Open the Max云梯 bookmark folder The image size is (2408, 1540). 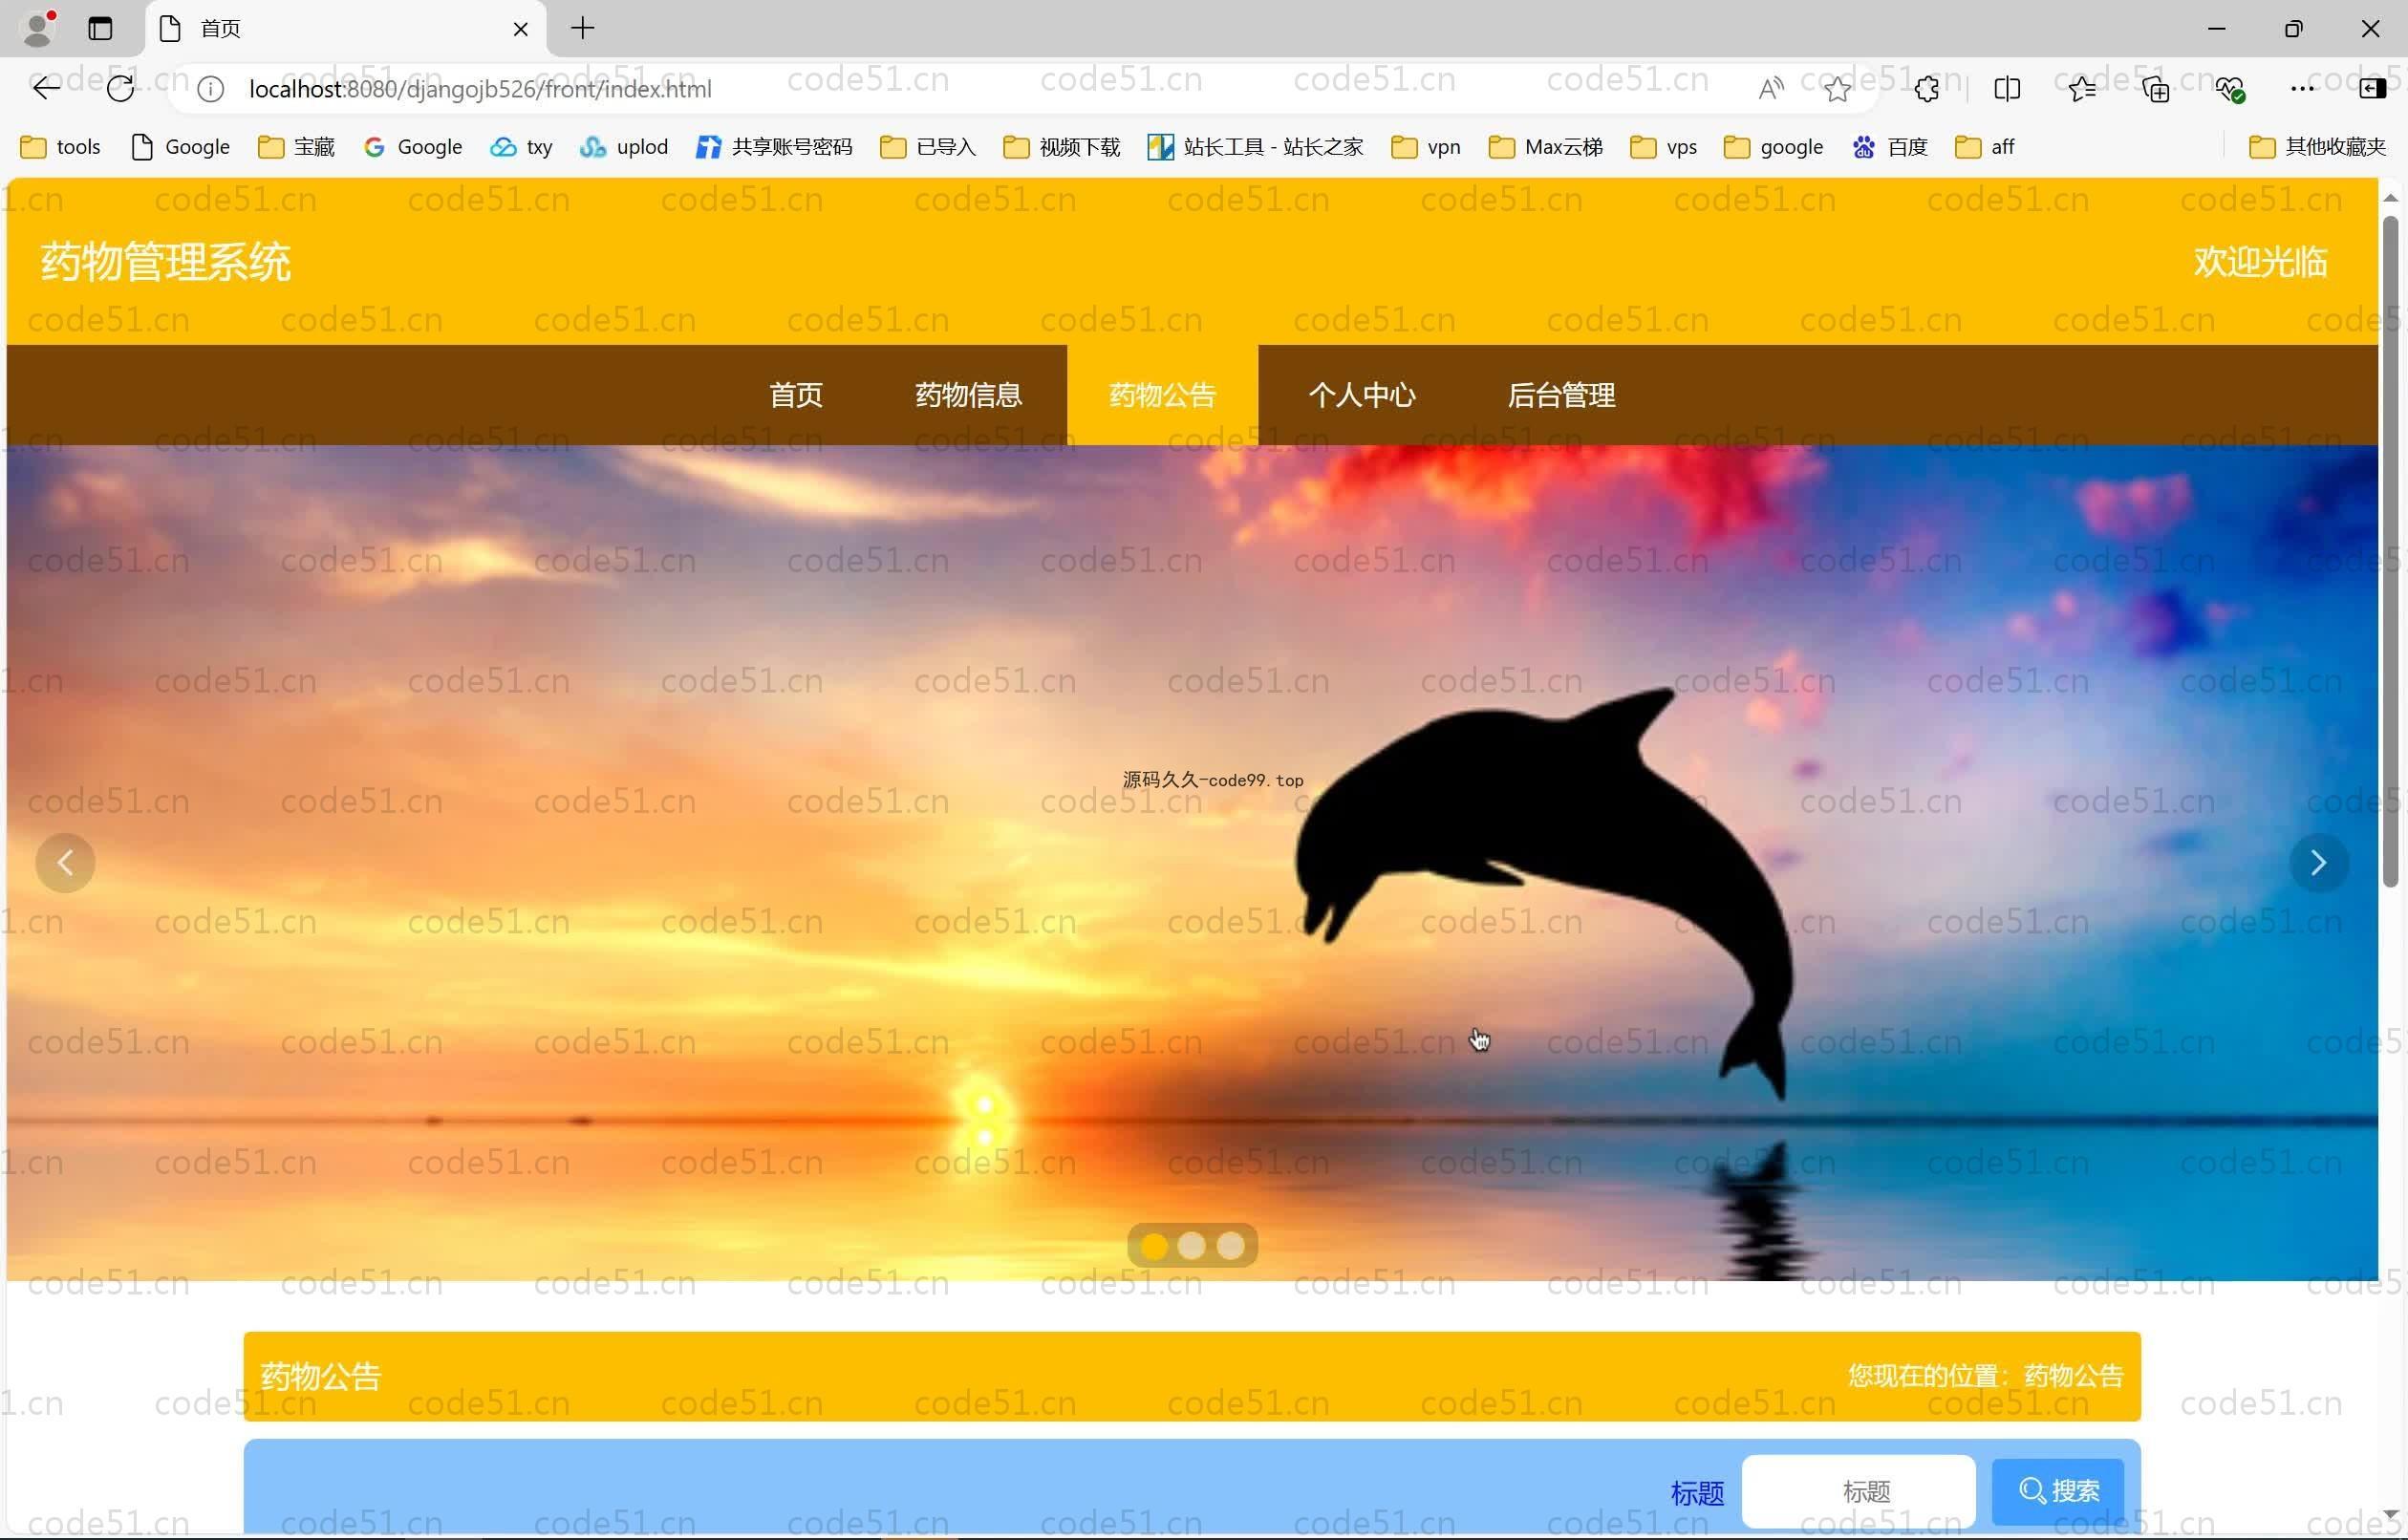pos(1545,147)
